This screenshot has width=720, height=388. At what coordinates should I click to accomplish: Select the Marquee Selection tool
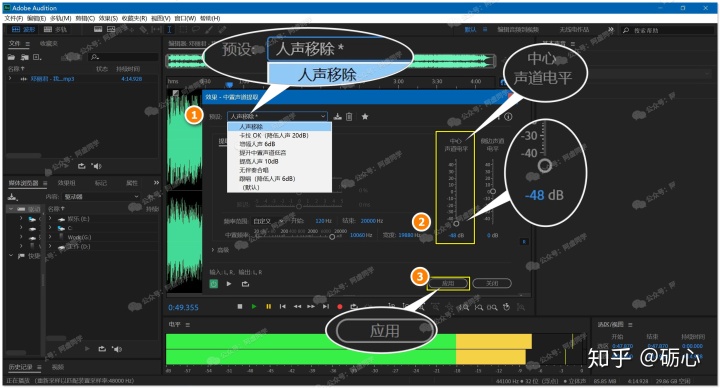pyautogui.click(x=183, y=29)
